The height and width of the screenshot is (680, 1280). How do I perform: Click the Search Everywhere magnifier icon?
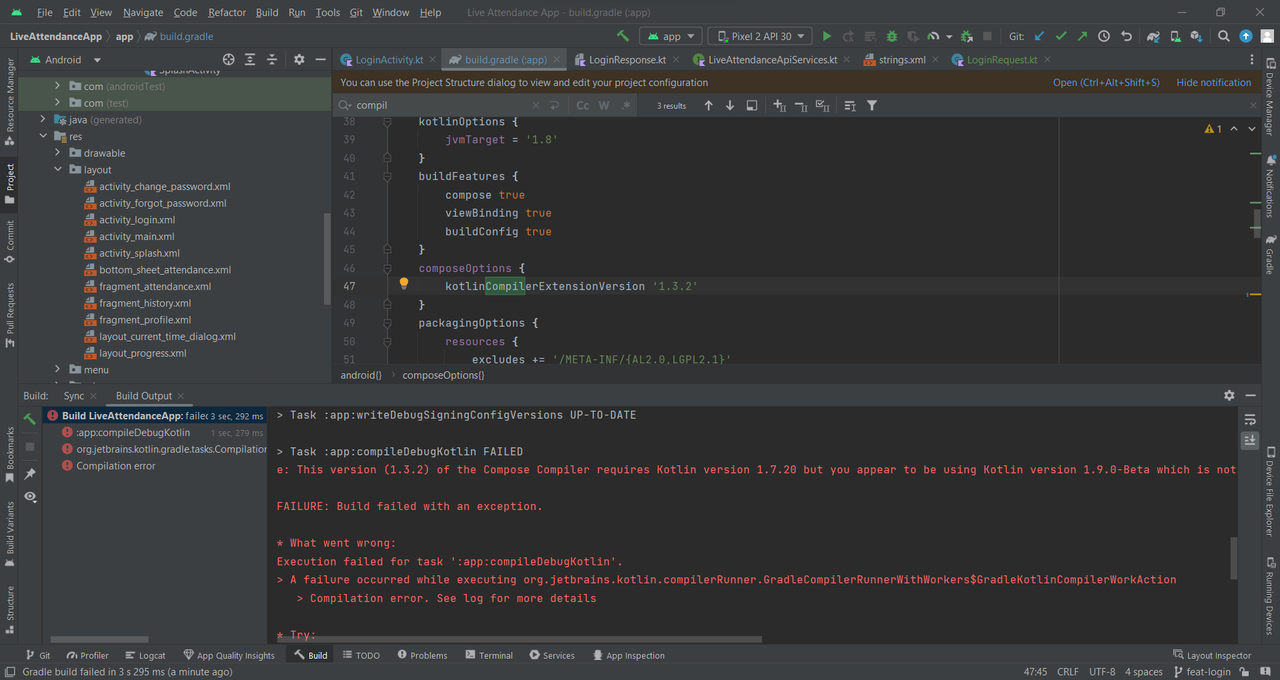tap(1223, 36)
